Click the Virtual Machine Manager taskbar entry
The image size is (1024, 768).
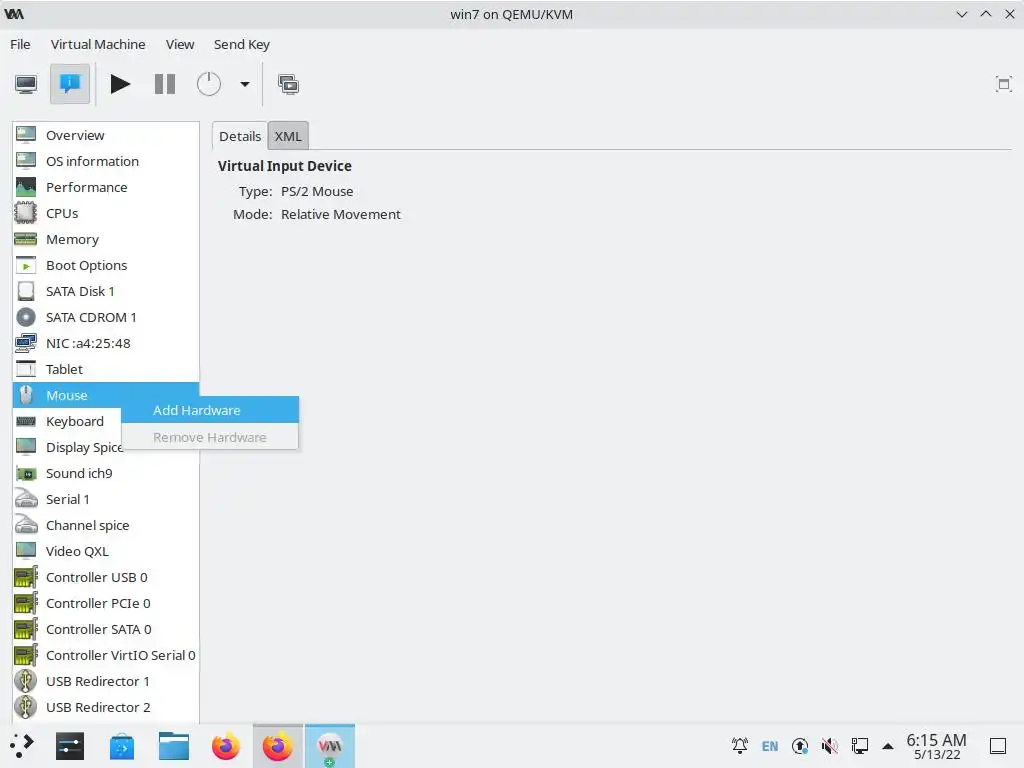point(330,746)
